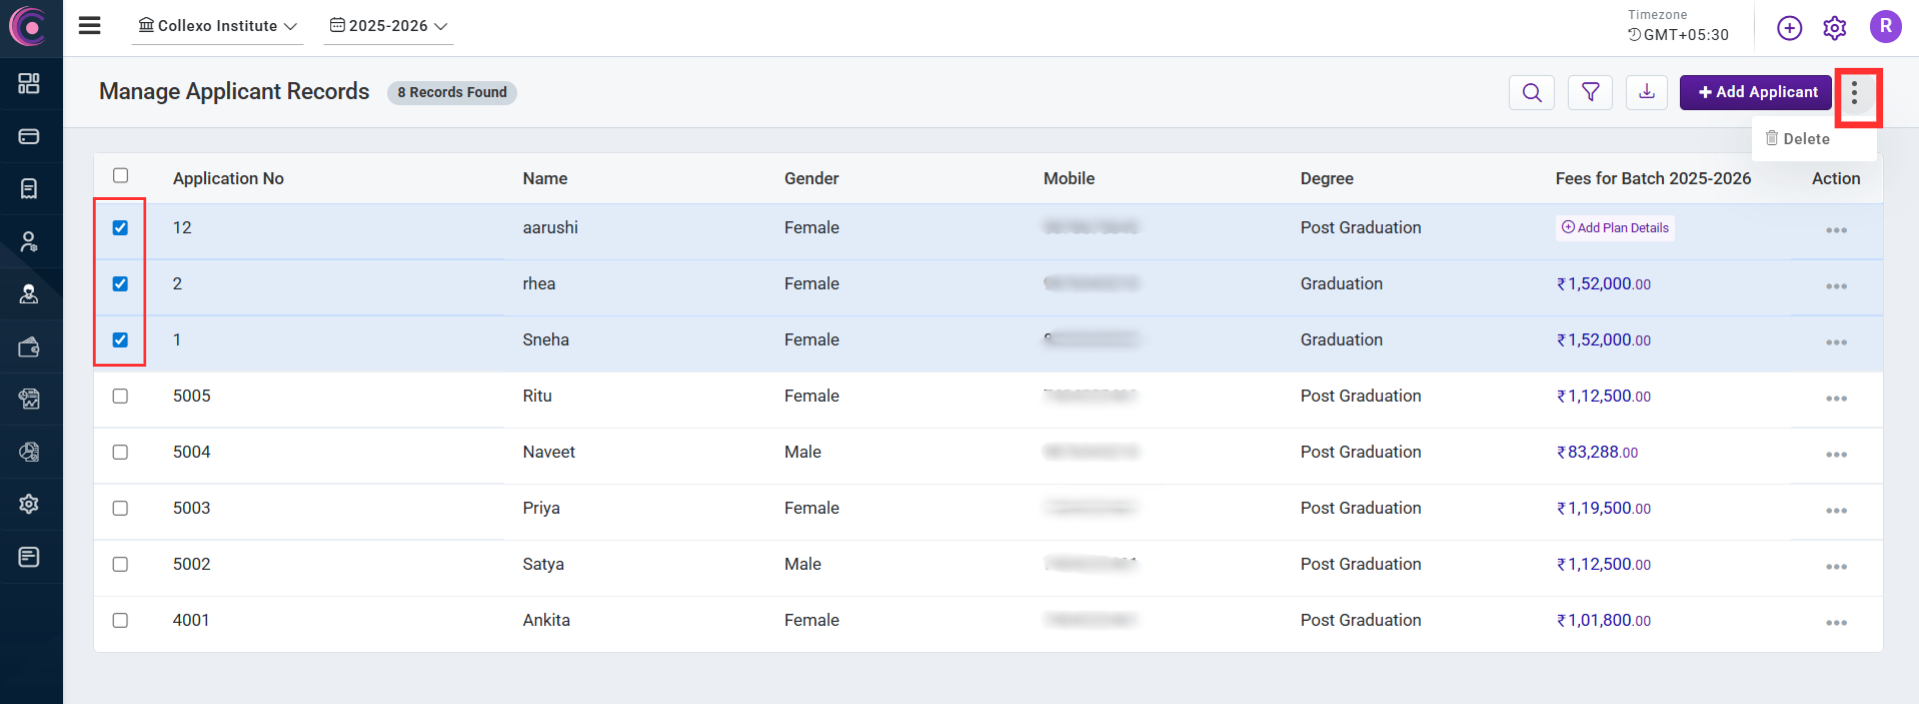Viewport: 1919px width, 704px height.
Task: Select the checkbox for applicant Ritu
Action: point(120,396)
